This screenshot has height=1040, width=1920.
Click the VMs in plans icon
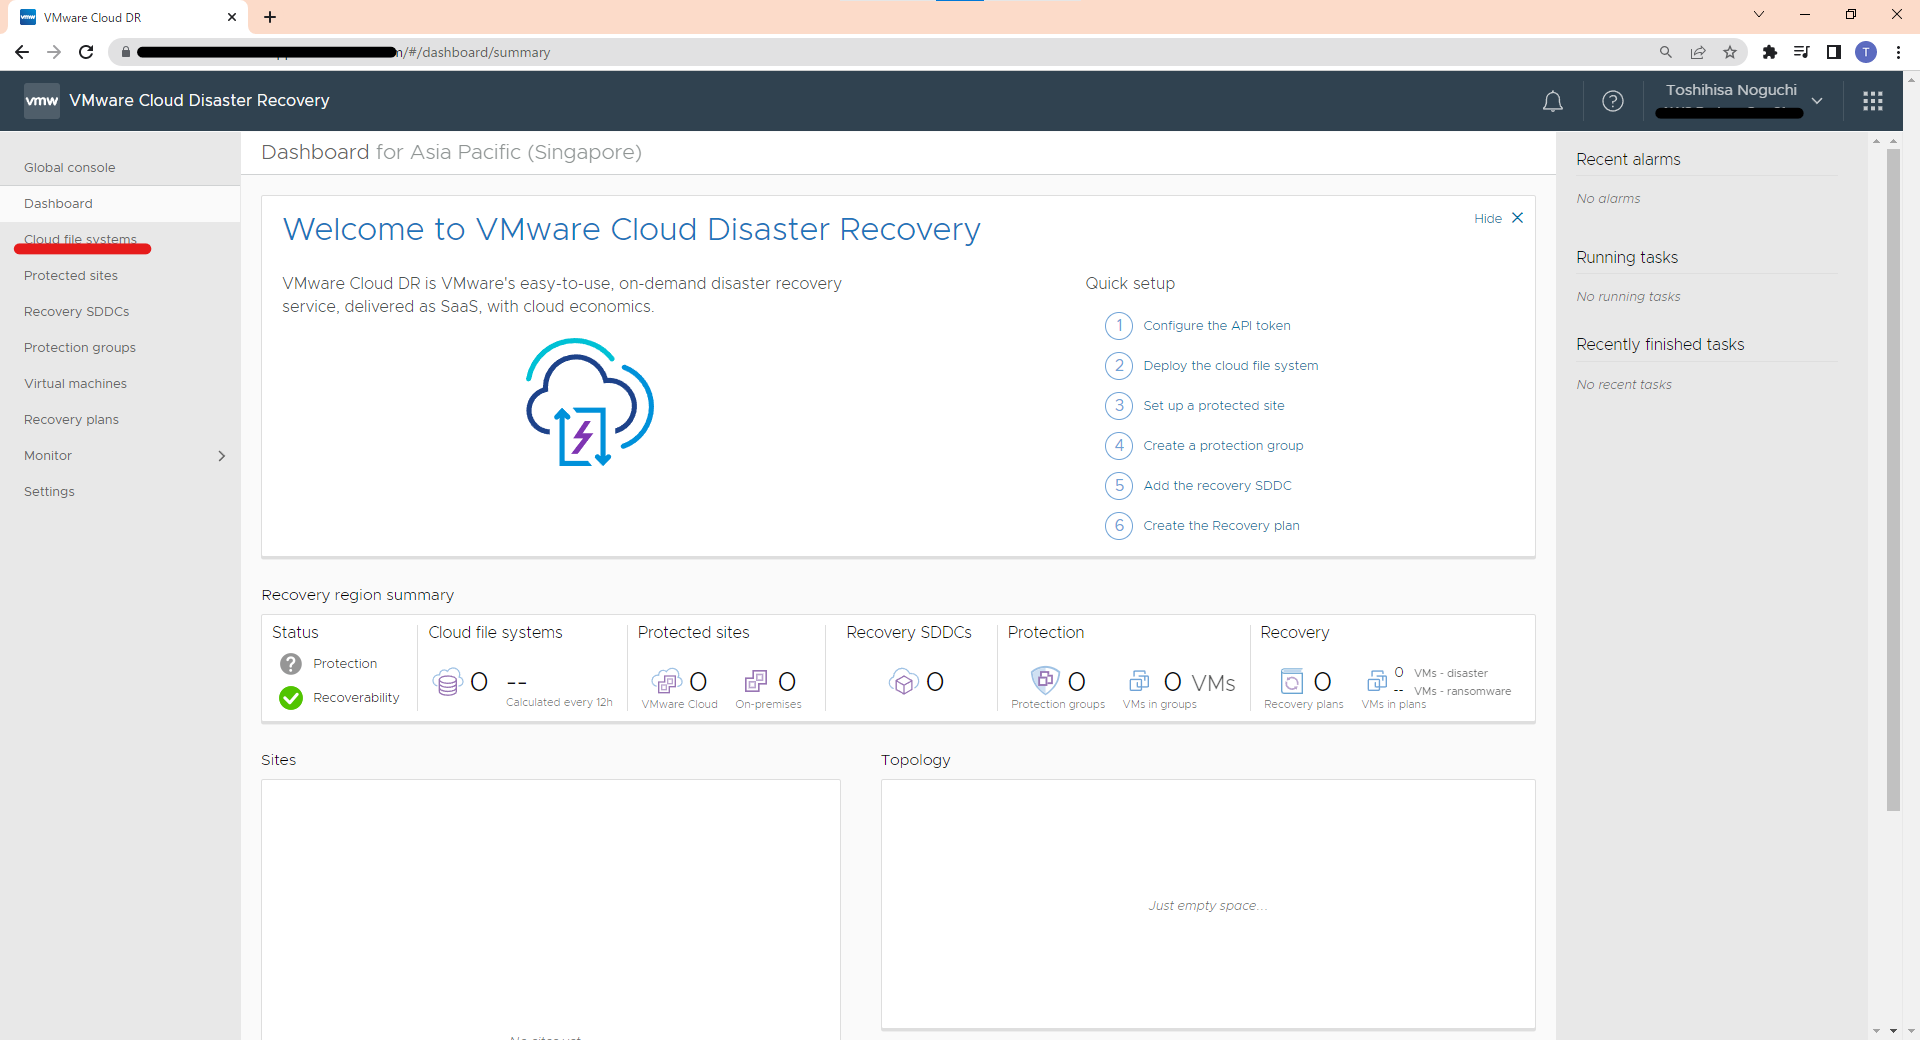point(1377,681)
